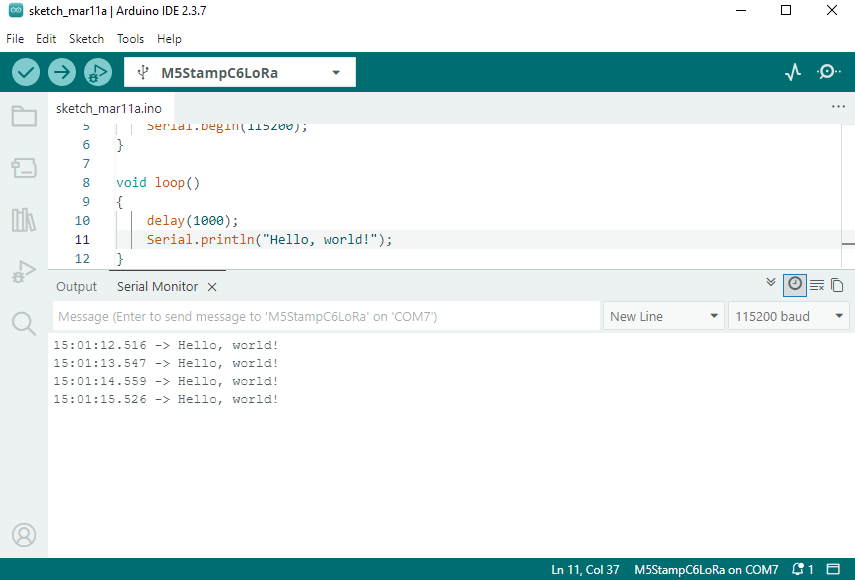Viewport: 855px width, 580px height.
Task: Open the Serial Plotter
Action: (x=793, y=72)
